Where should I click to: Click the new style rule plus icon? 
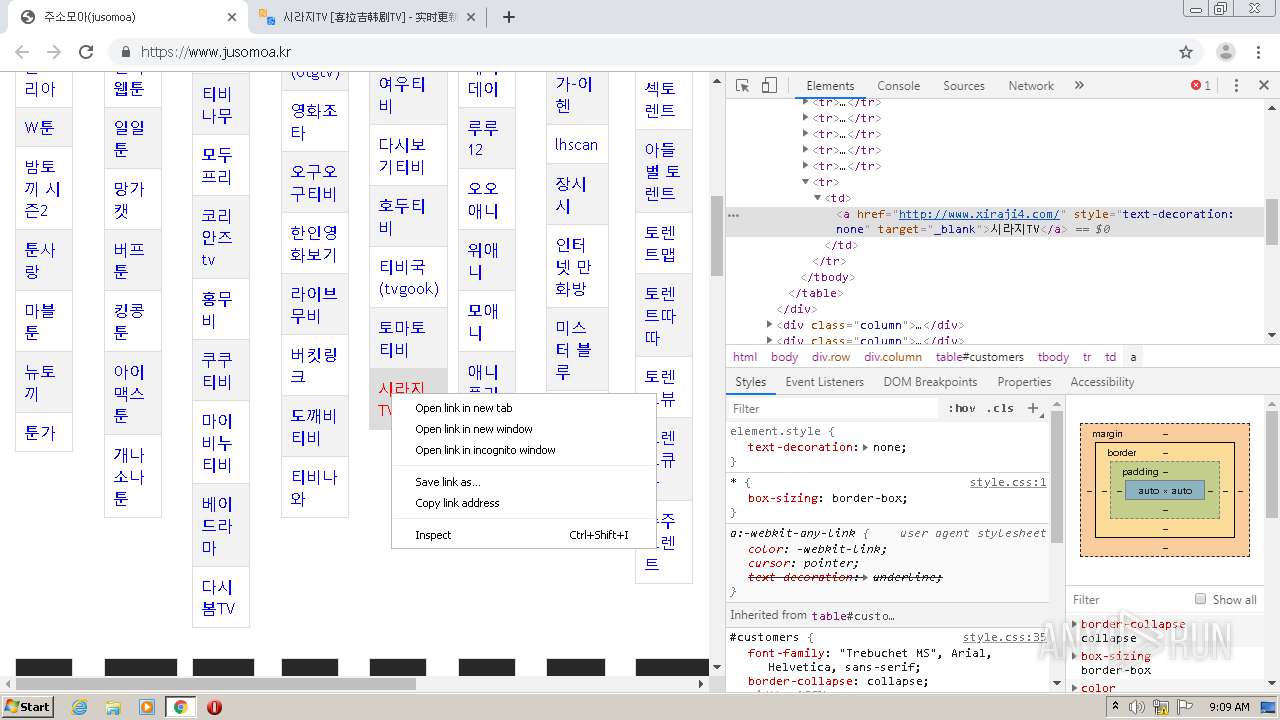point(1034,408)
